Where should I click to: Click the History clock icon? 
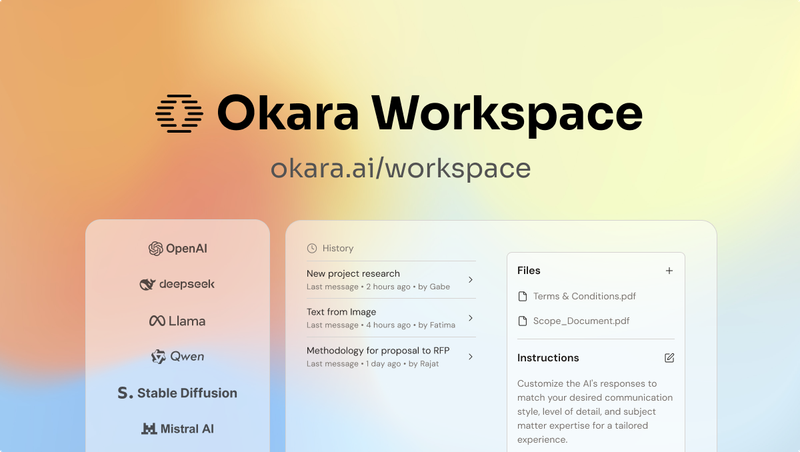tap(312, 248)
